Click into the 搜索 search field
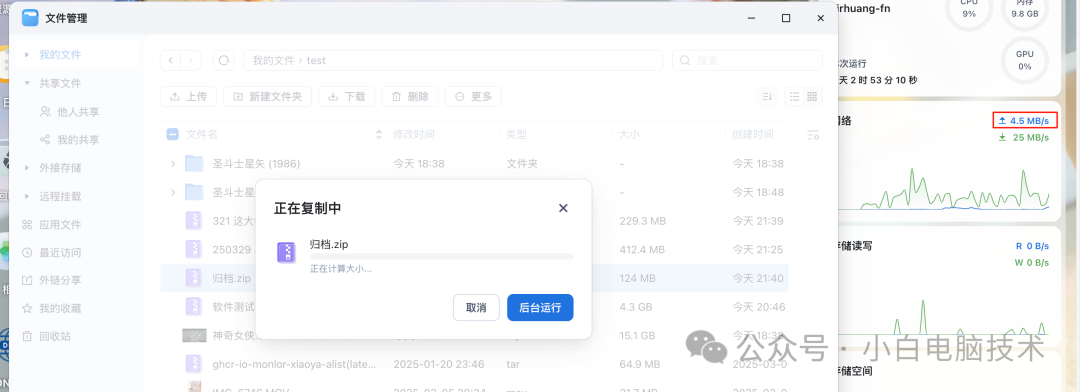Image resolution: width=1080 pixels, height=392 pixels. 747,61
